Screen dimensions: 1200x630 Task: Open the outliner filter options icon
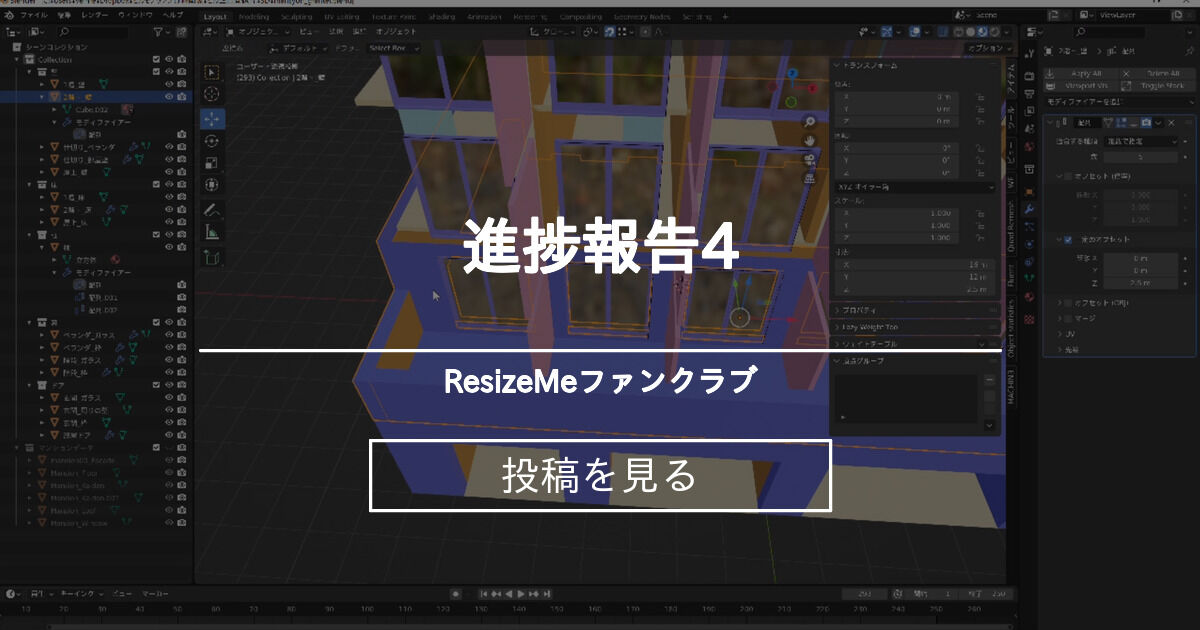pyautogui.click(x=159, y=32)
